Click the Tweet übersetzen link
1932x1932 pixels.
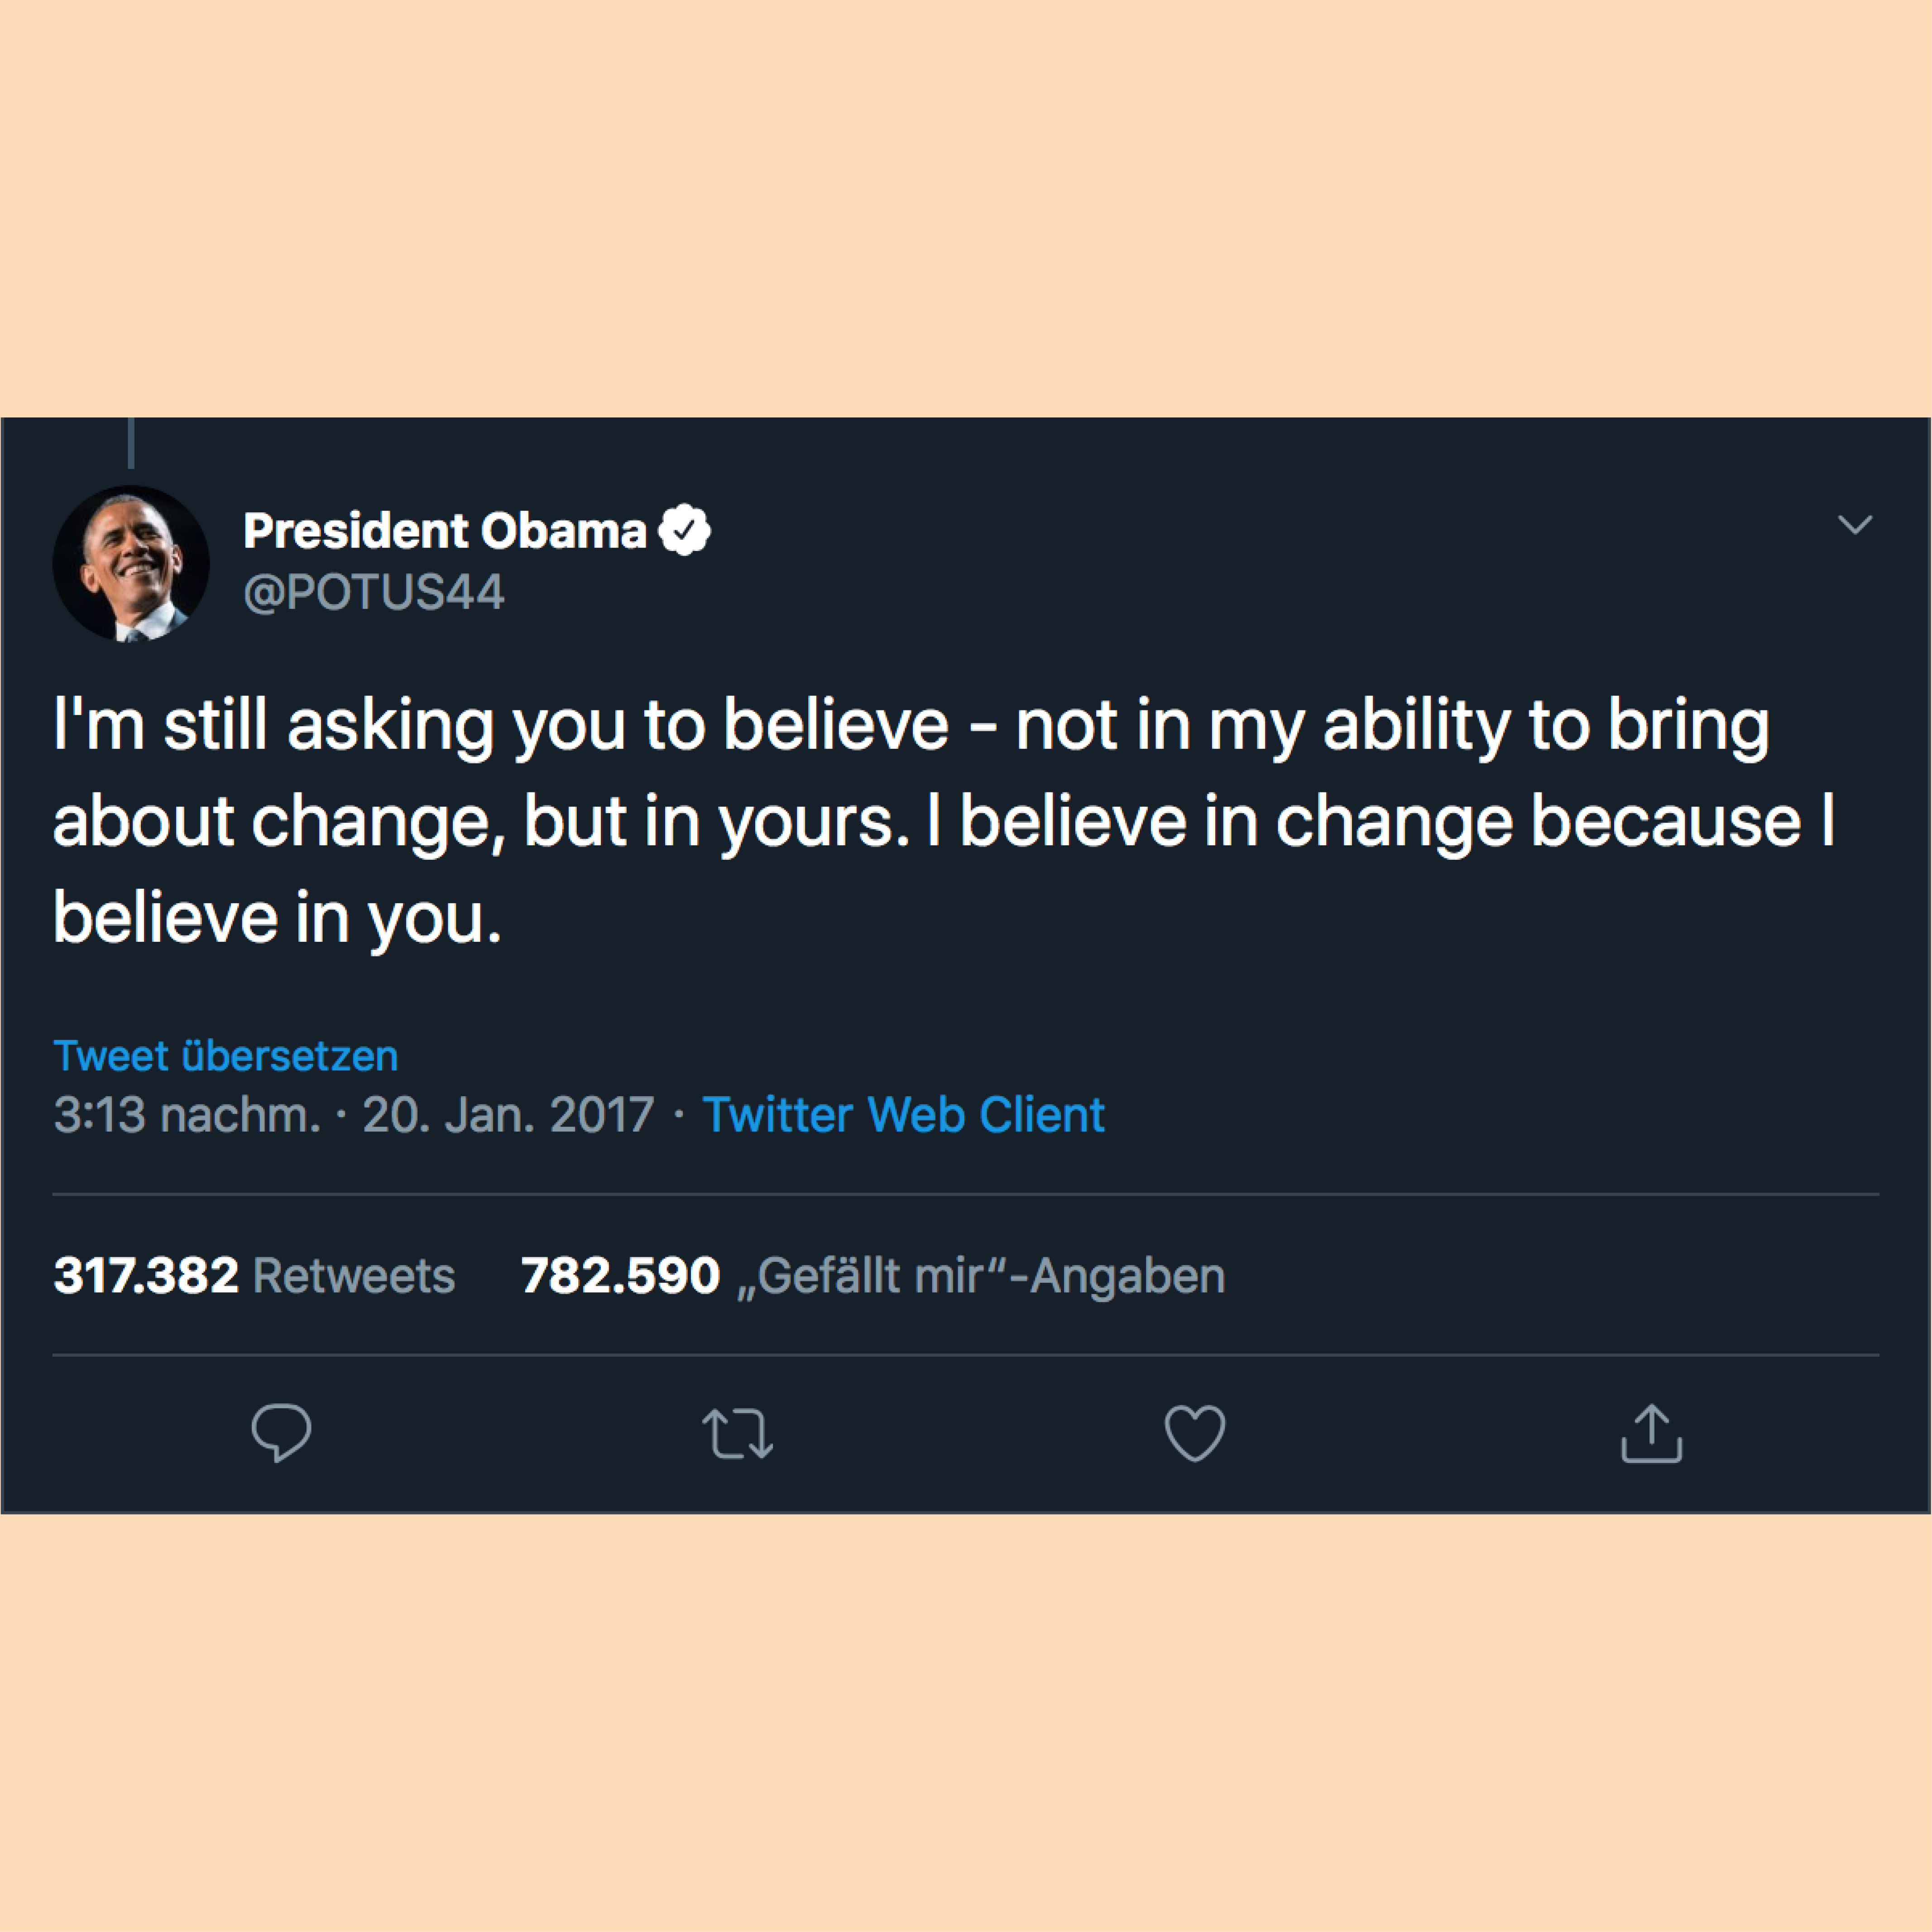tap(226, 1056)
